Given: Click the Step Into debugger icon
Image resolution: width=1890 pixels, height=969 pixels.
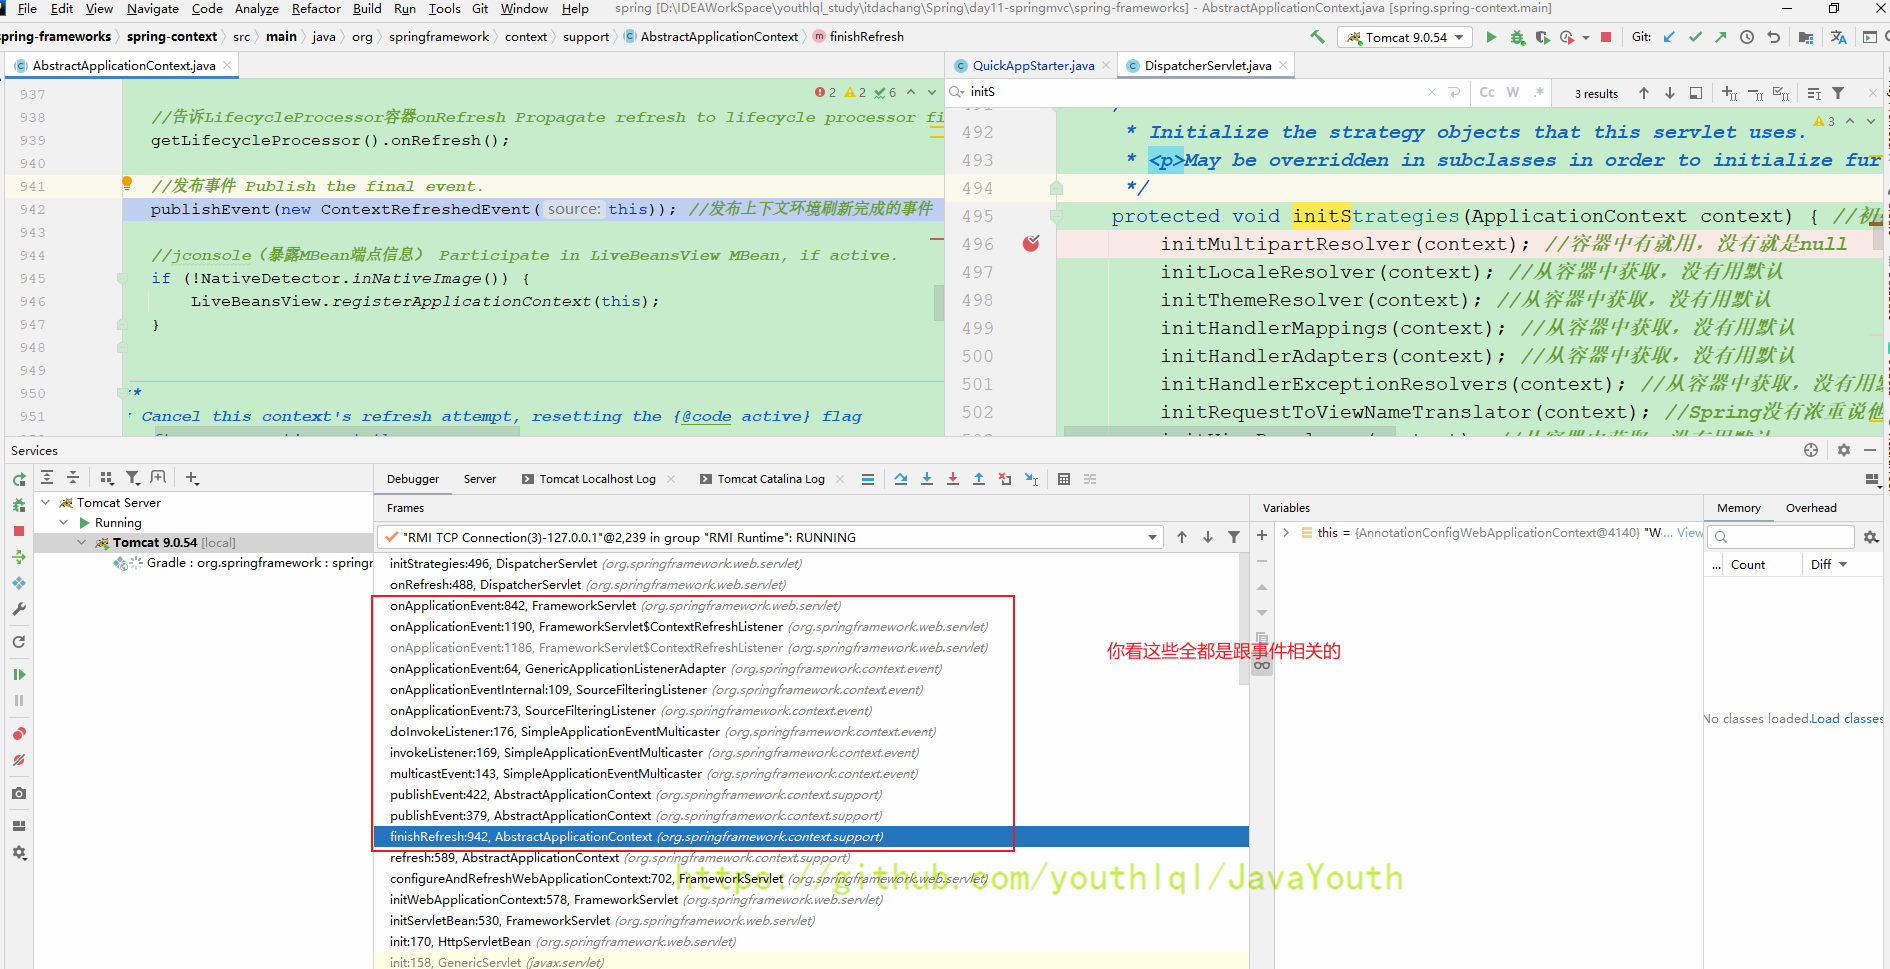Looking at the screenshot, I should (927, 479).
